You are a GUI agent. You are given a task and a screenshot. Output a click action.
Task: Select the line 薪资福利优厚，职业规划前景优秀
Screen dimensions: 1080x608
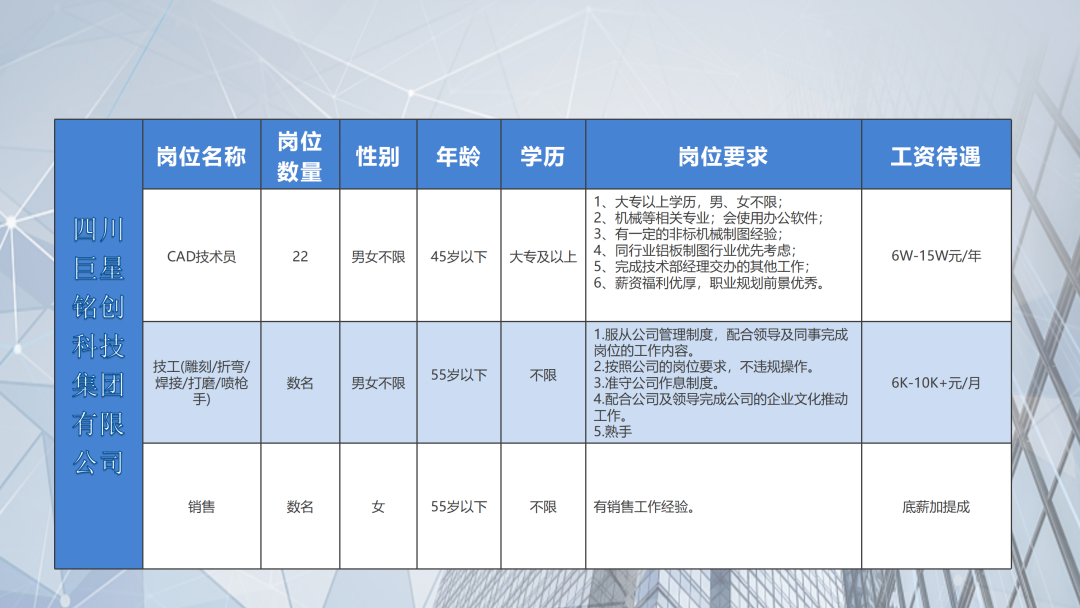(x=709, y=282)
